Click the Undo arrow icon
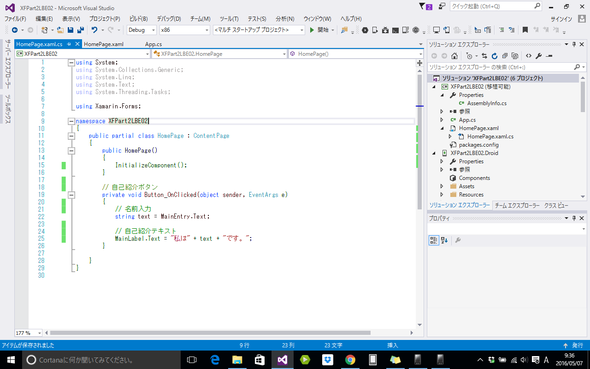The image size is (590, 369). [94, 30]
